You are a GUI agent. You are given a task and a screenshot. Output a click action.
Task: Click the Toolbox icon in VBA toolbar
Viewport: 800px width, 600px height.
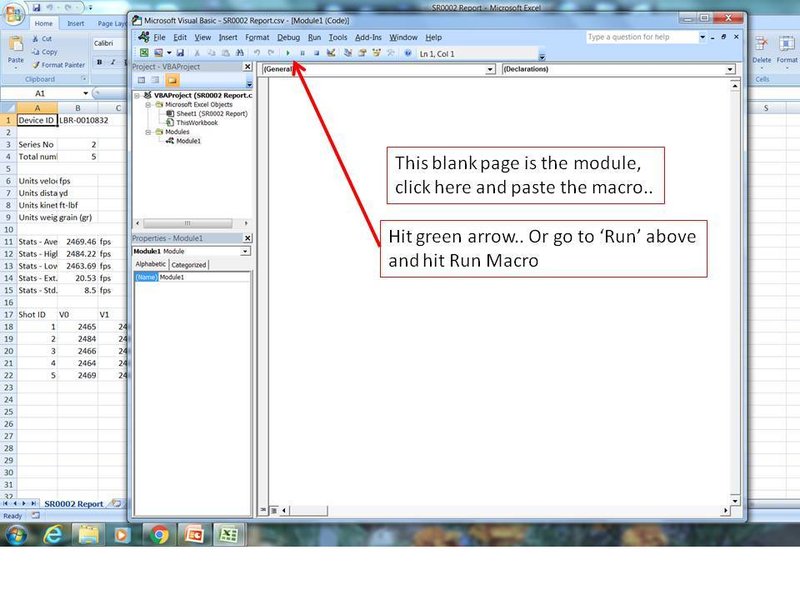pos(391,53)
